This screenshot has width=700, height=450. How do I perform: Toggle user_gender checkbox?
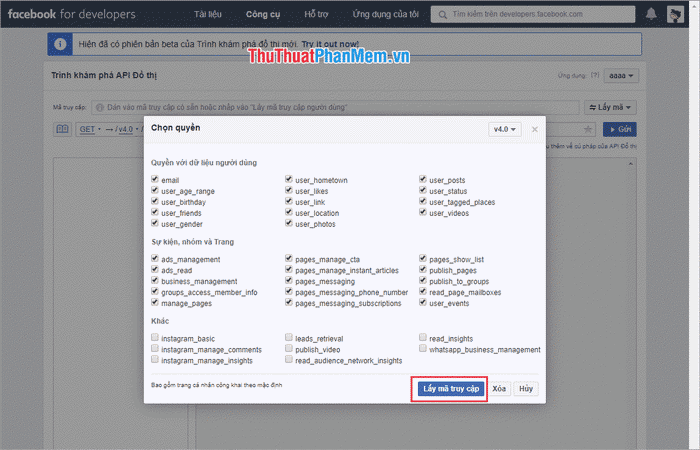[155, 223]
